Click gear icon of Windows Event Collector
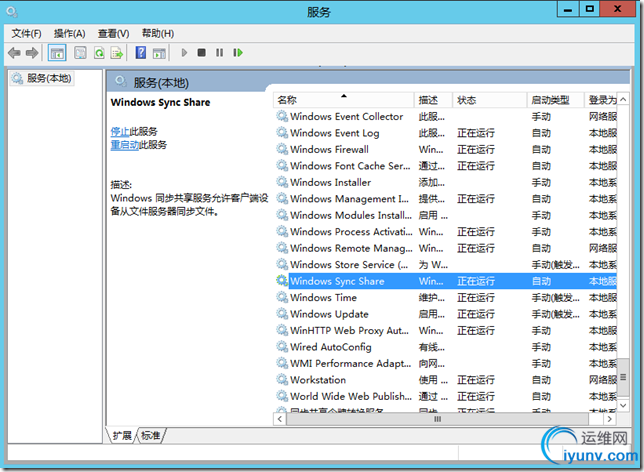This screenshot has width=644, height=472. (x=282, y=116)
